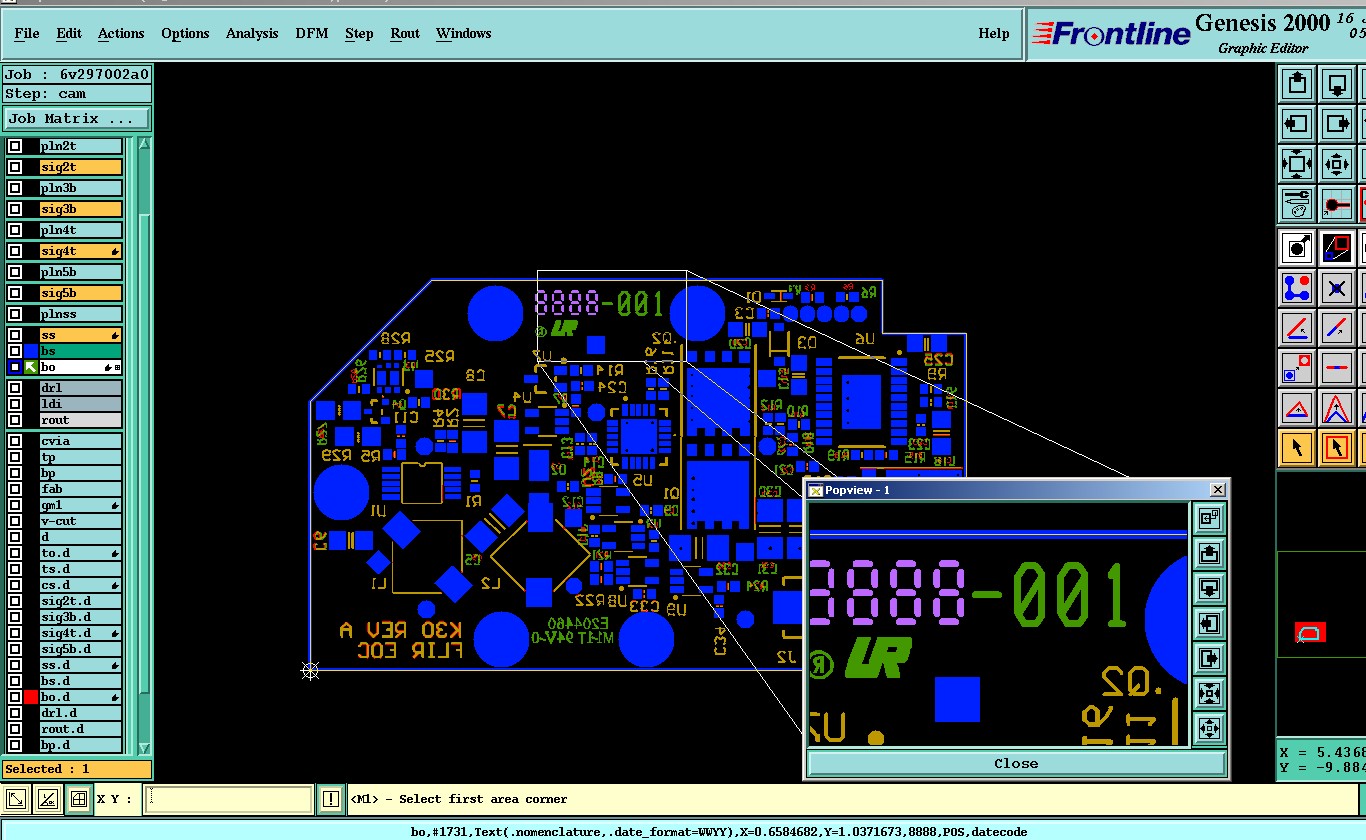Select the diagonal red-blue line icon

[x=1338, y=328]
